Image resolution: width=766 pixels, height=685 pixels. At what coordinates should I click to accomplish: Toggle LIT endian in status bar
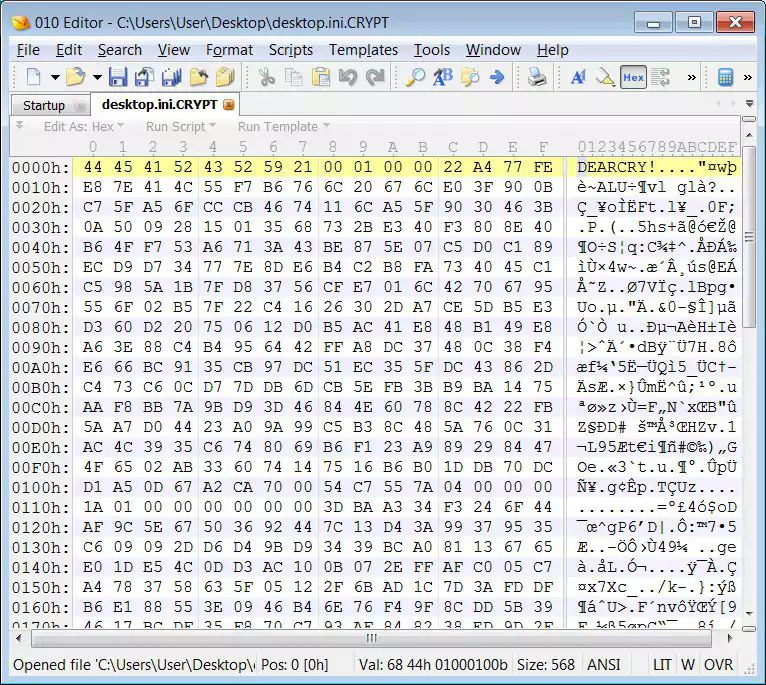(662, 665)
